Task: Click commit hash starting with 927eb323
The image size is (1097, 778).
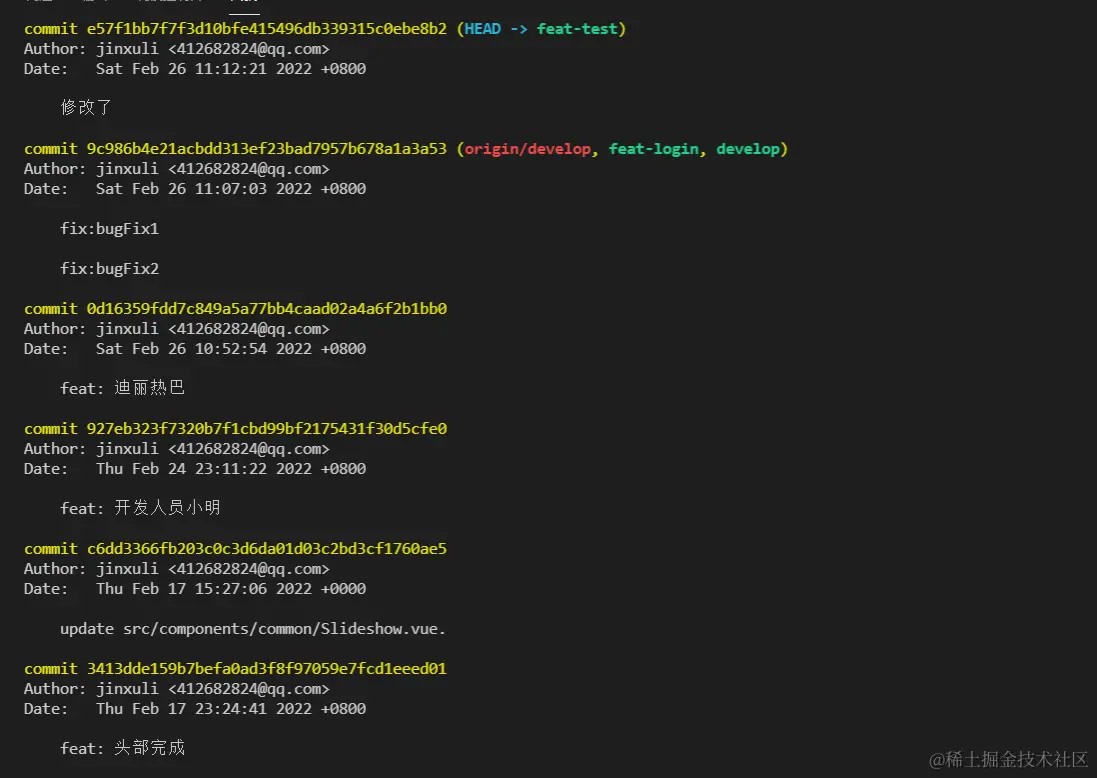Action: click(266, 429)
